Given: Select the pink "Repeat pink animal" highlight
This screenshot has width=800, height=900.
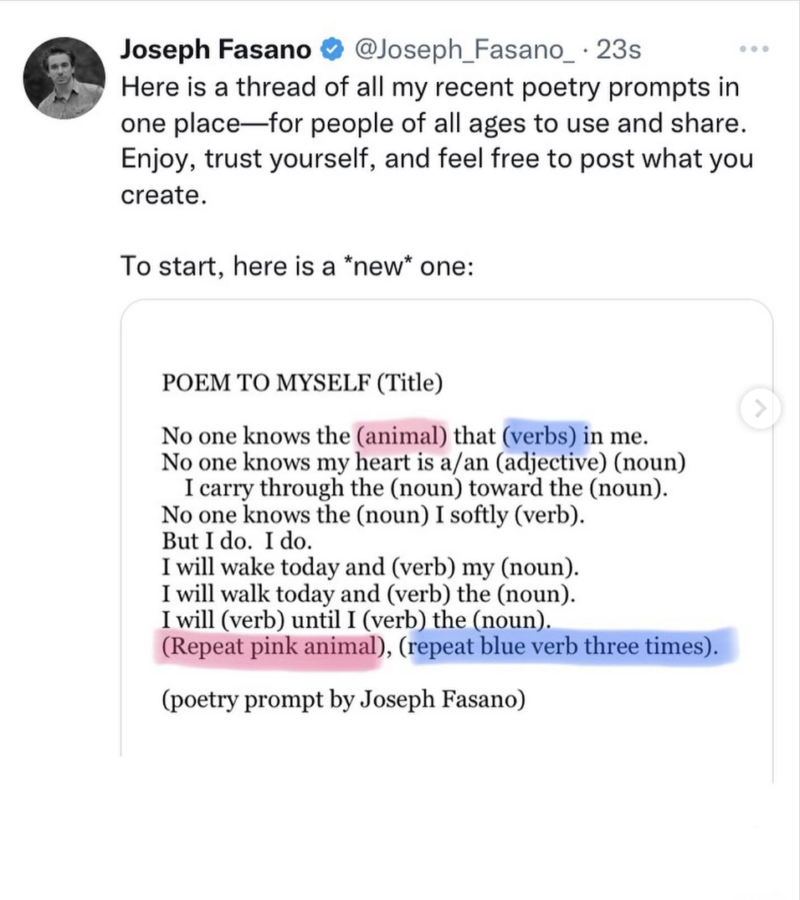Looking at the screenshot, I should [x=268, y=647].
